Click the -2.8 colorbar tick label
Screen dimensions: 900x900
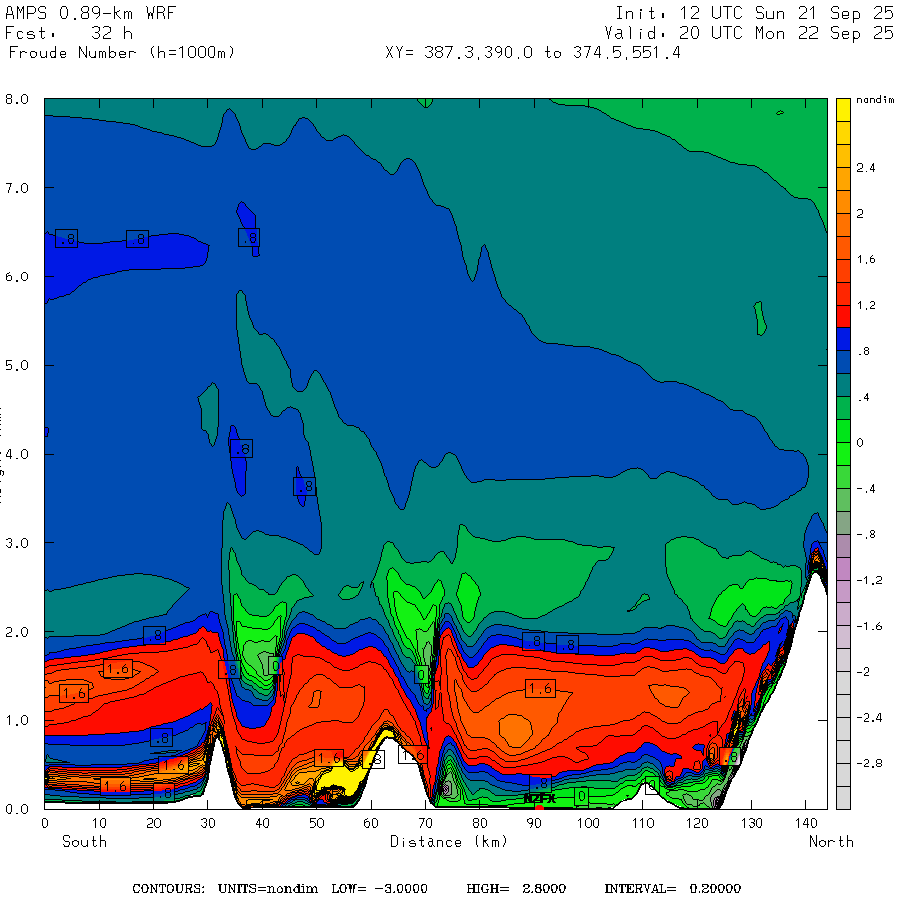869,763
